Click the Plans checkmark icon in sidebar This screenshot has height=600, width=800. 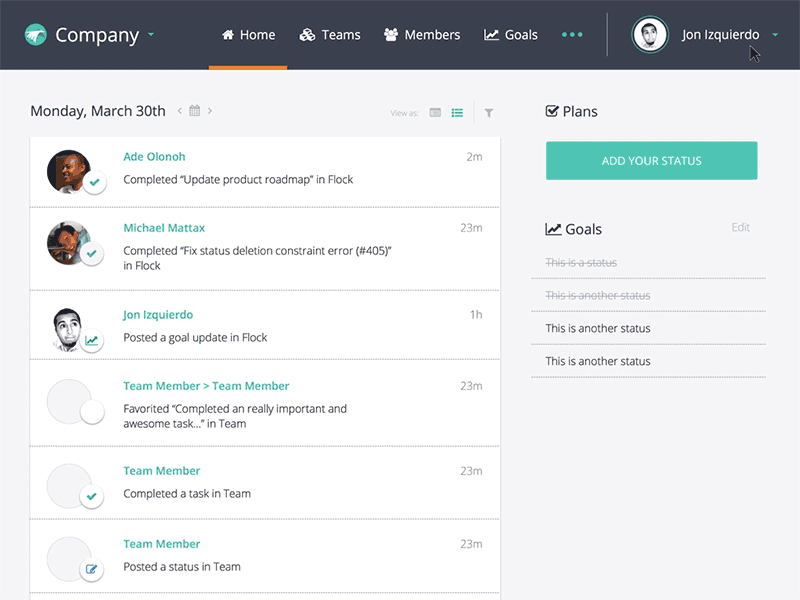[553, 111]
